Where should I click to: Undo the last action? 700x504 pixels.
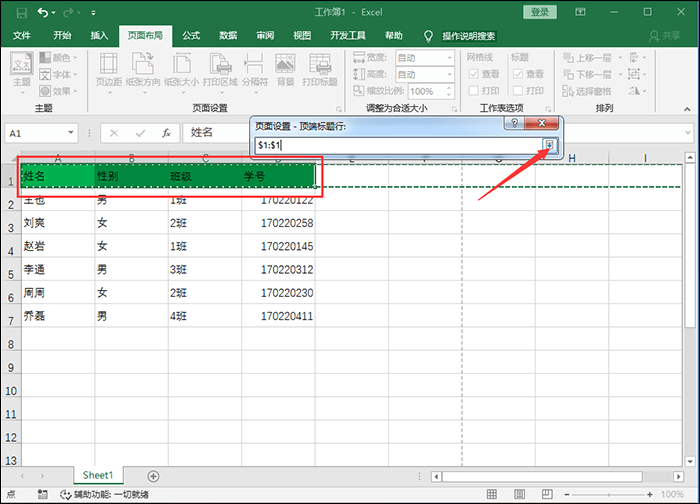pyautogui.click(x=43, y=12)
